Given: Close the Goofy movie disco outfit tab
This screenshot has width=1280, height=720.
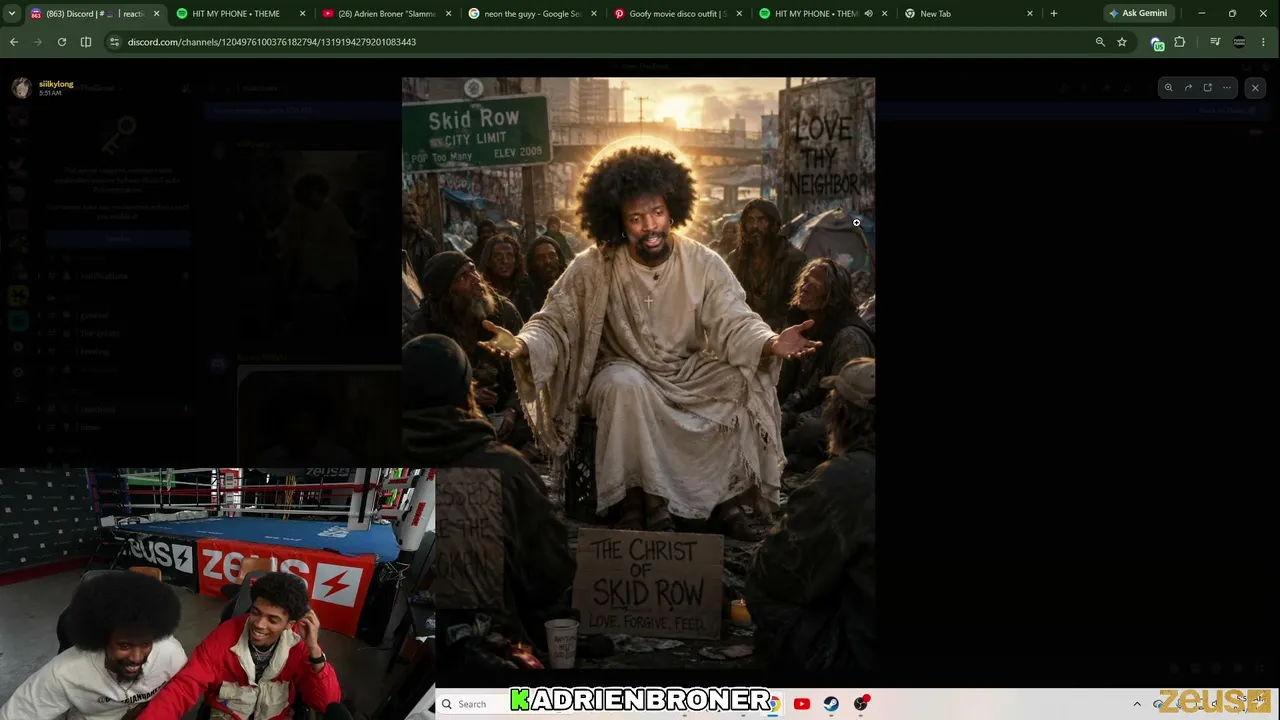Looking at the screenshot, I should pyautogui.click(x=739, y=14).
